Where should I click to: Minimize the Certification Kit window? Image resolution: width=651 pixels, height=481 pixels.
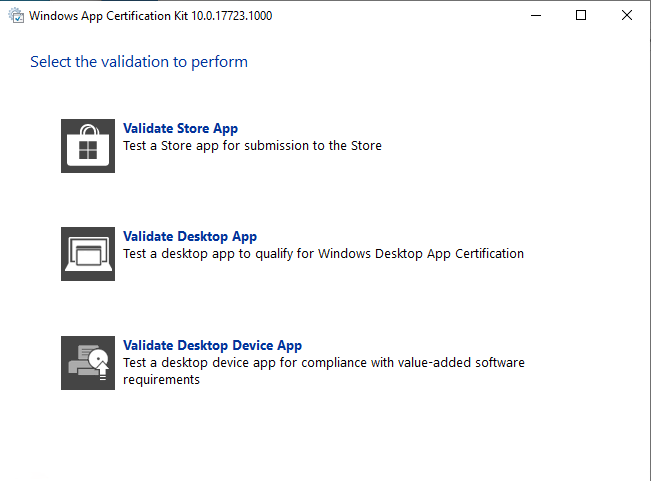click(536, 15)
